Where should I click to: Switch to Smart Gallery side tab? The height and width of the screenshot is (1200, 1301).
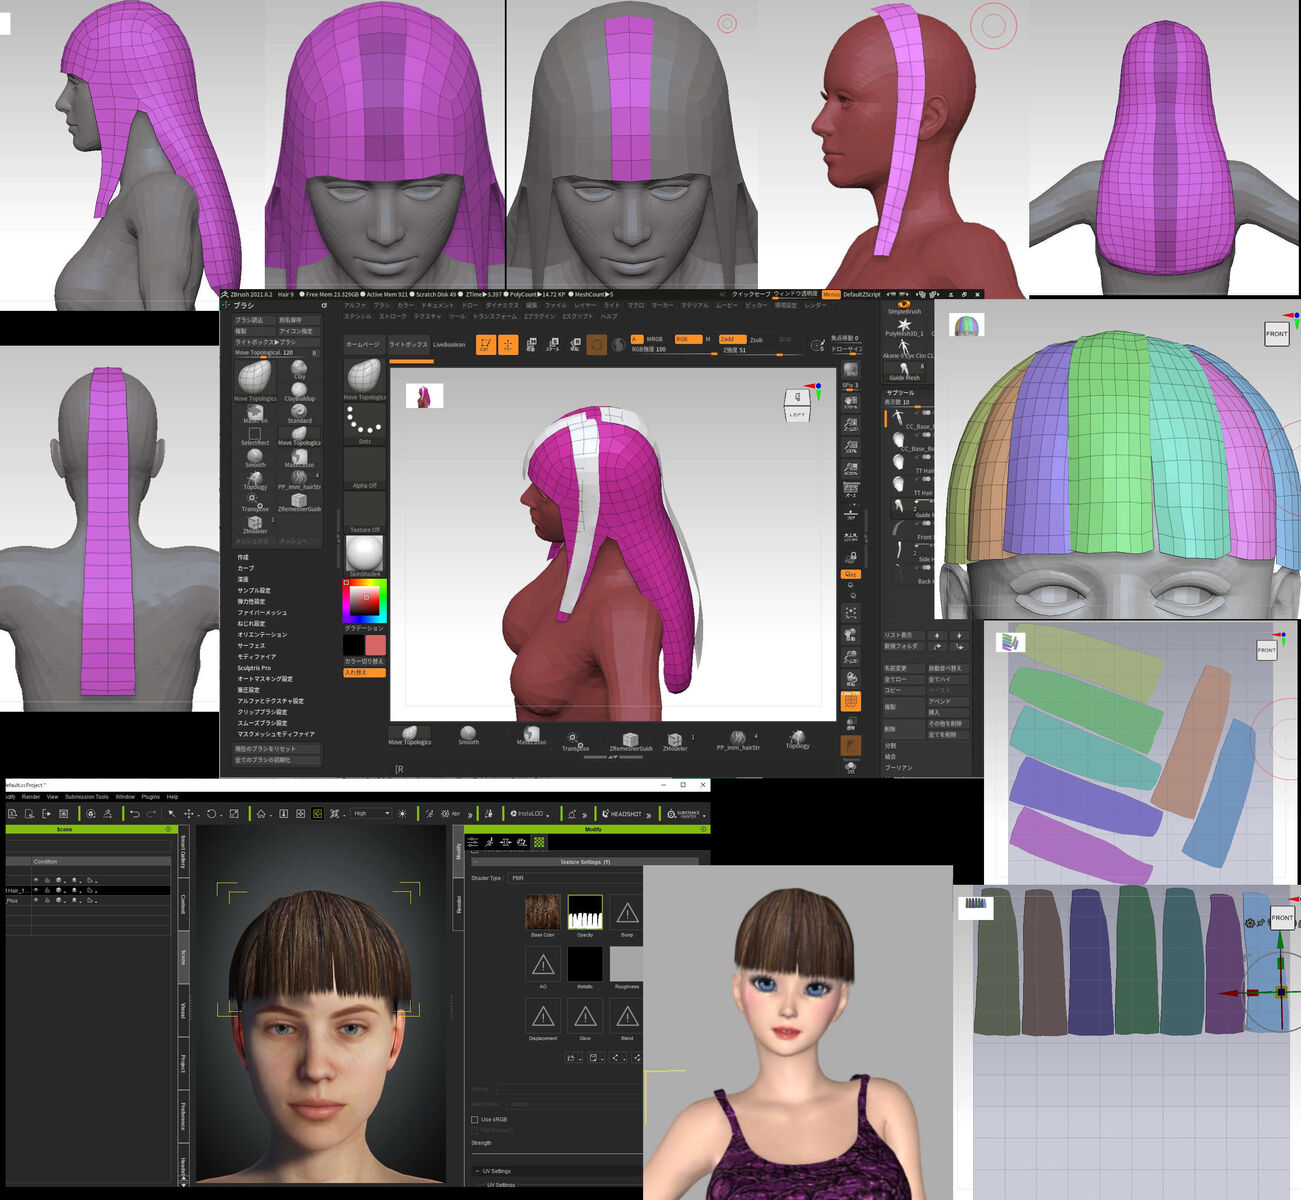[183, 853]
